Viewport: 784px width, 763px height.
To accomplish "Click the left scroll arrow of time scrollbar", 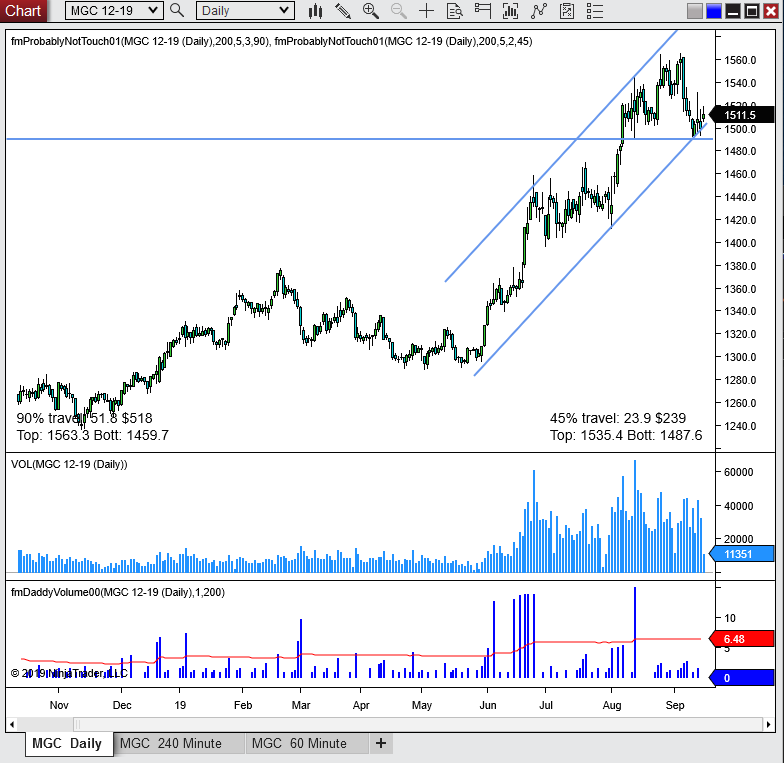I will point(12,724).
